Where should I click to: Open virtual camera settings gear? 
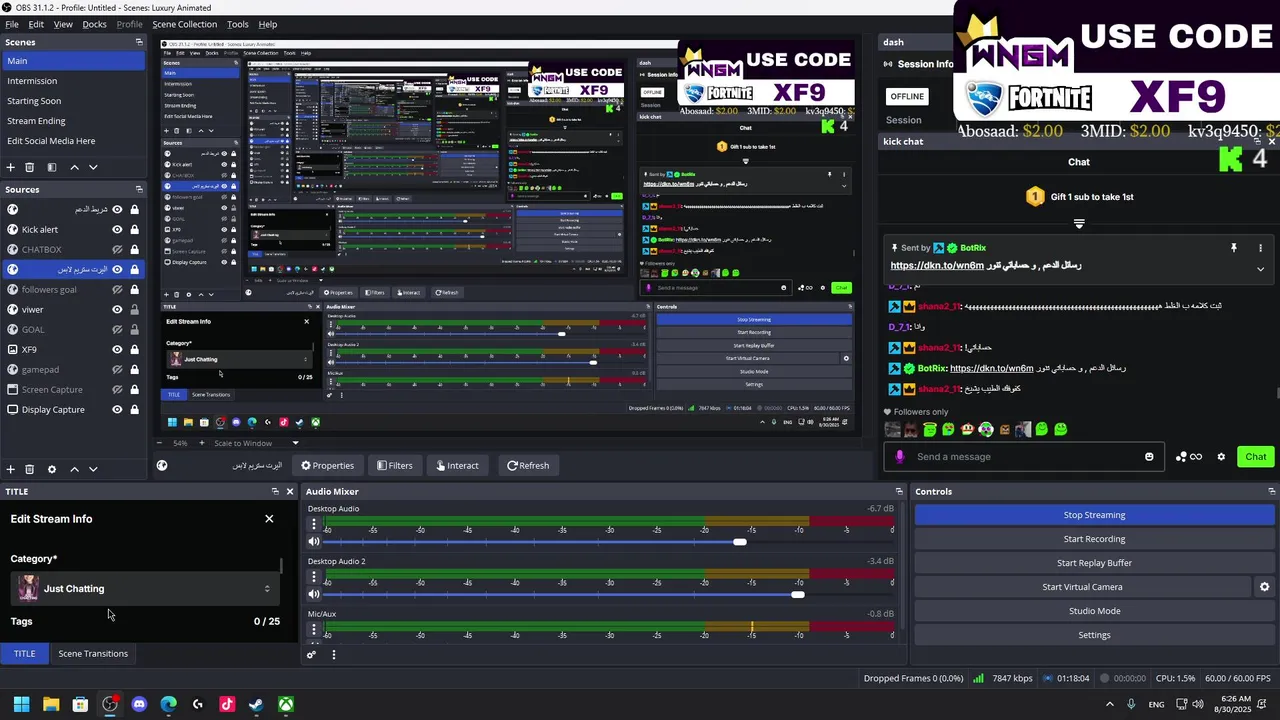click(x=1264, y=587)
